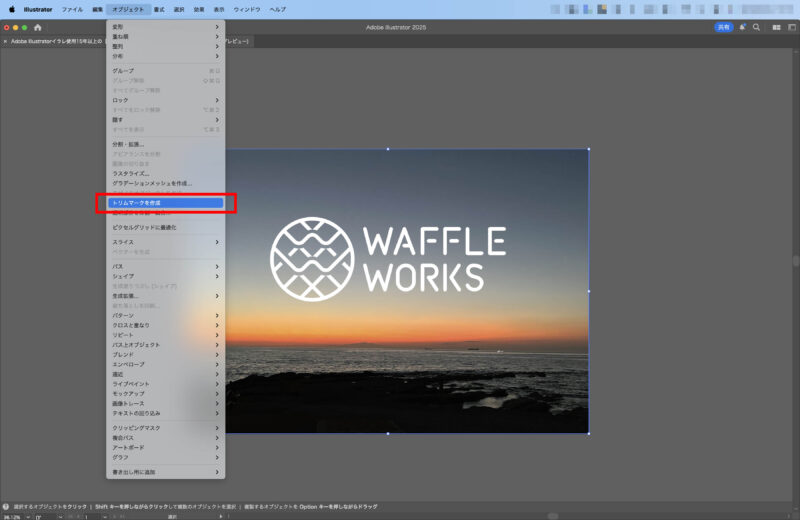Click the workspace switcher icon
The image size is (800, 520).
(790, 27)
